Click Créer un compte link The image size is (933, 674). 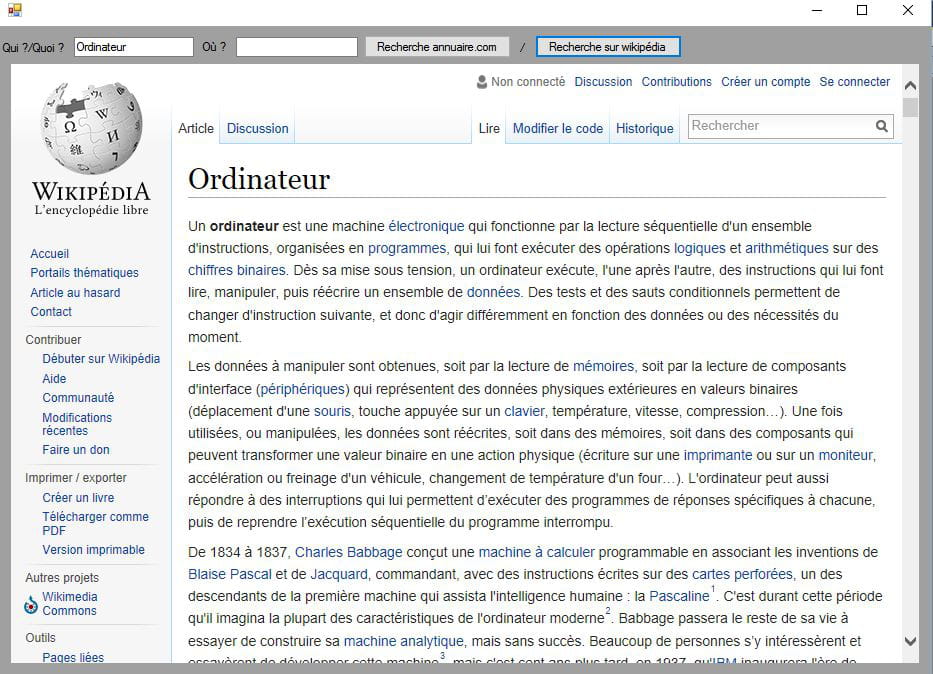pos(765,81)
